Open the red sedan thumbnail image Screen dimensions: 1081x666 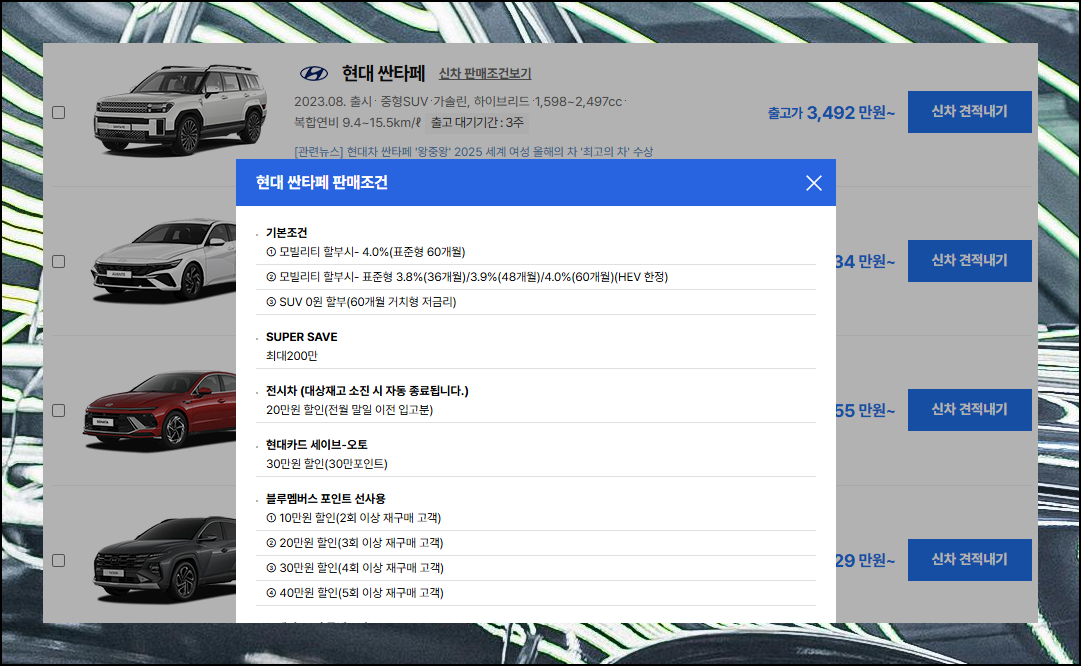[x=160, y=410]
